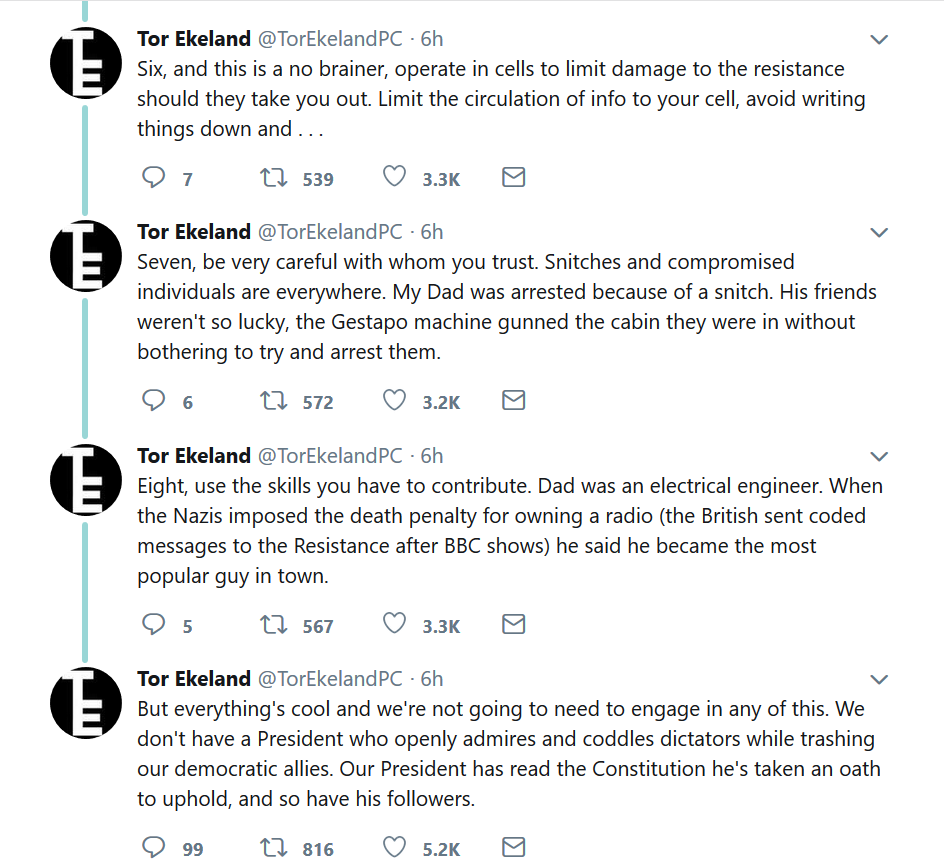
Task: Expand the dropdown arrow on 'Seven' tweet
Action: coord(879,233)
